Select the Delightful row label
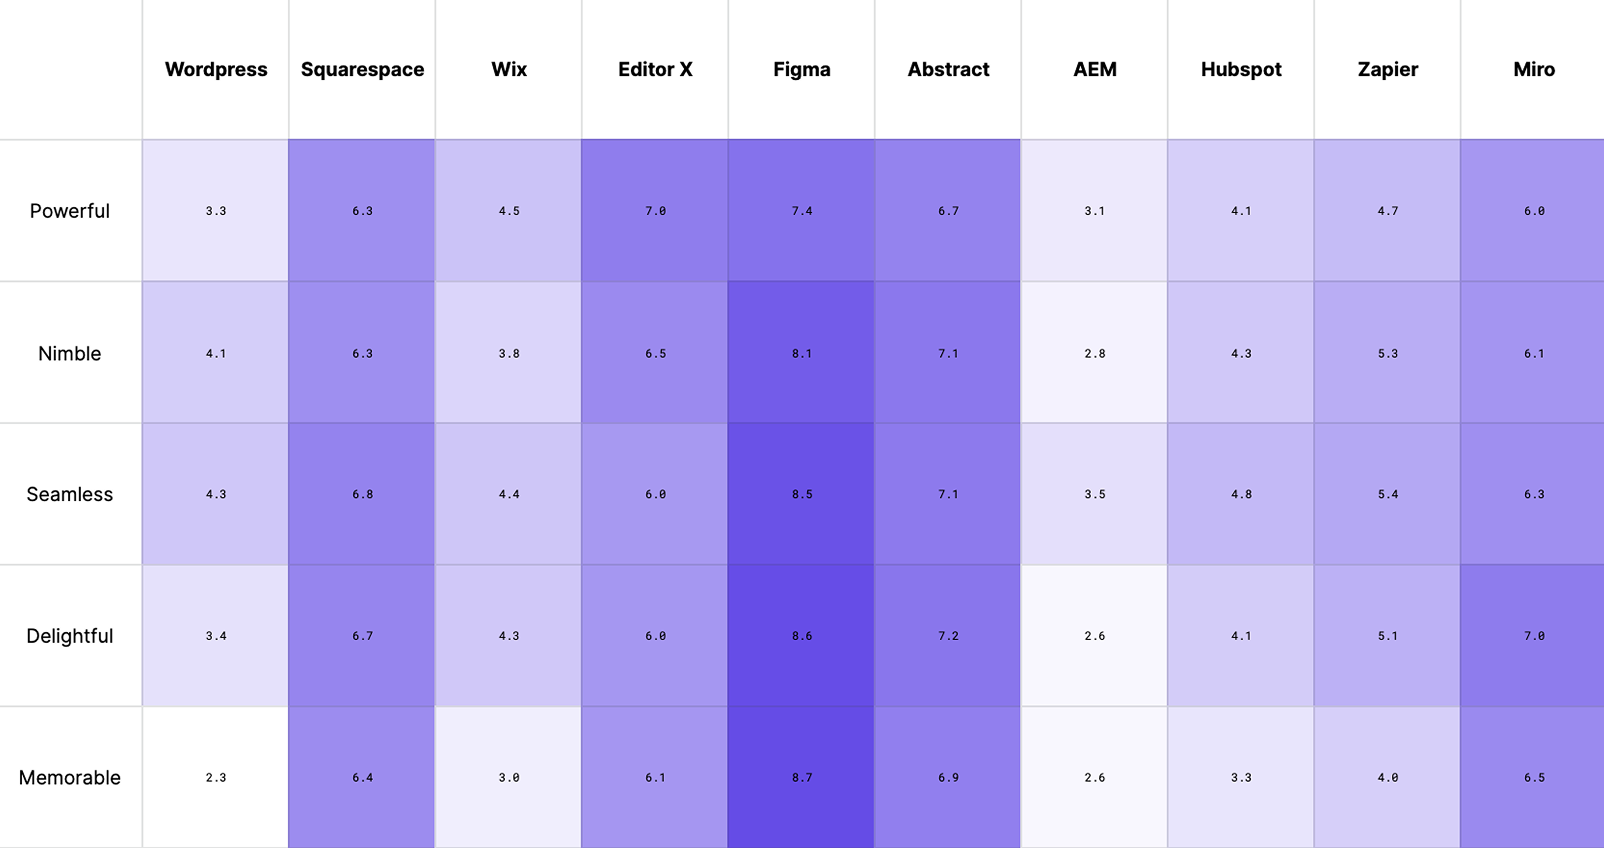Viewport: 1604px width, 848px height. 70,636
